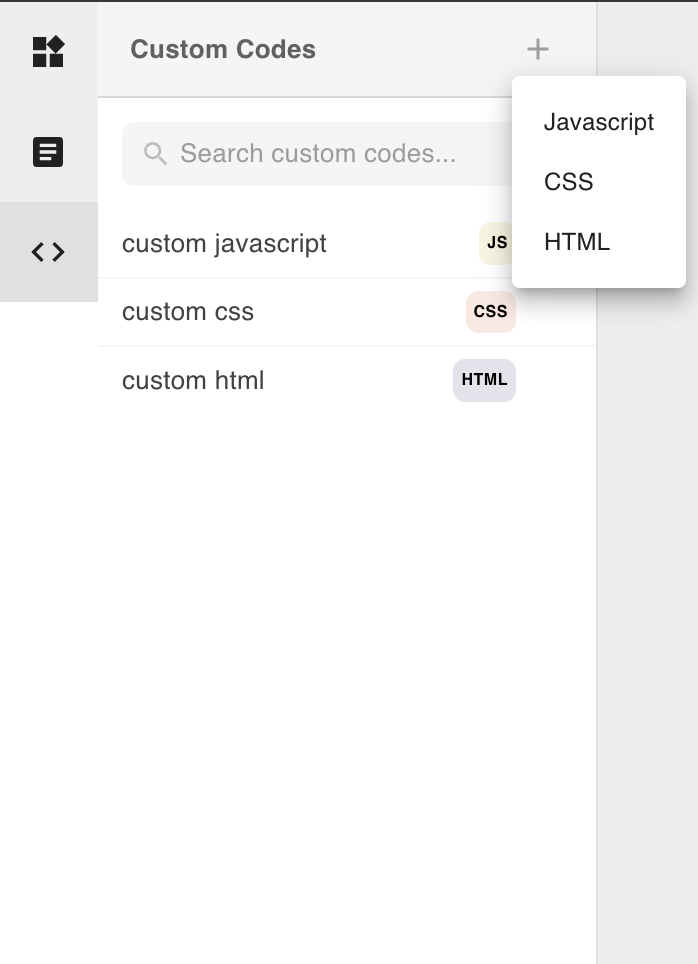698x964 pixels.
Task: Click the Custom Codes panel title
Action: 223,49
